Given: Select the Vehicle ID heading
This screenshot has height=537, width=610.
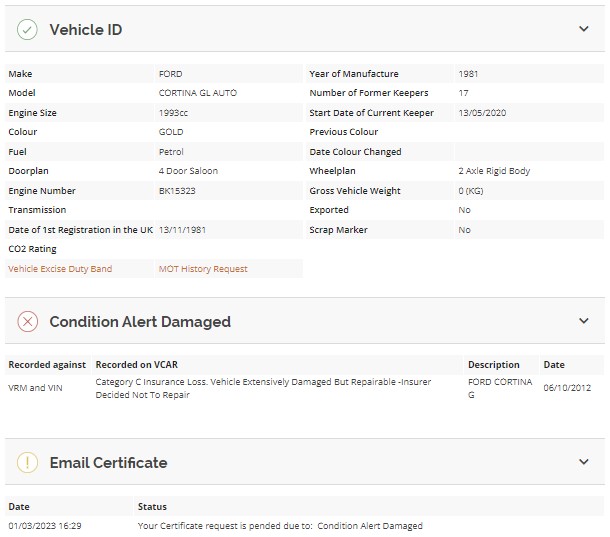Looking at the screenshot, I should [x=86, y=30].
